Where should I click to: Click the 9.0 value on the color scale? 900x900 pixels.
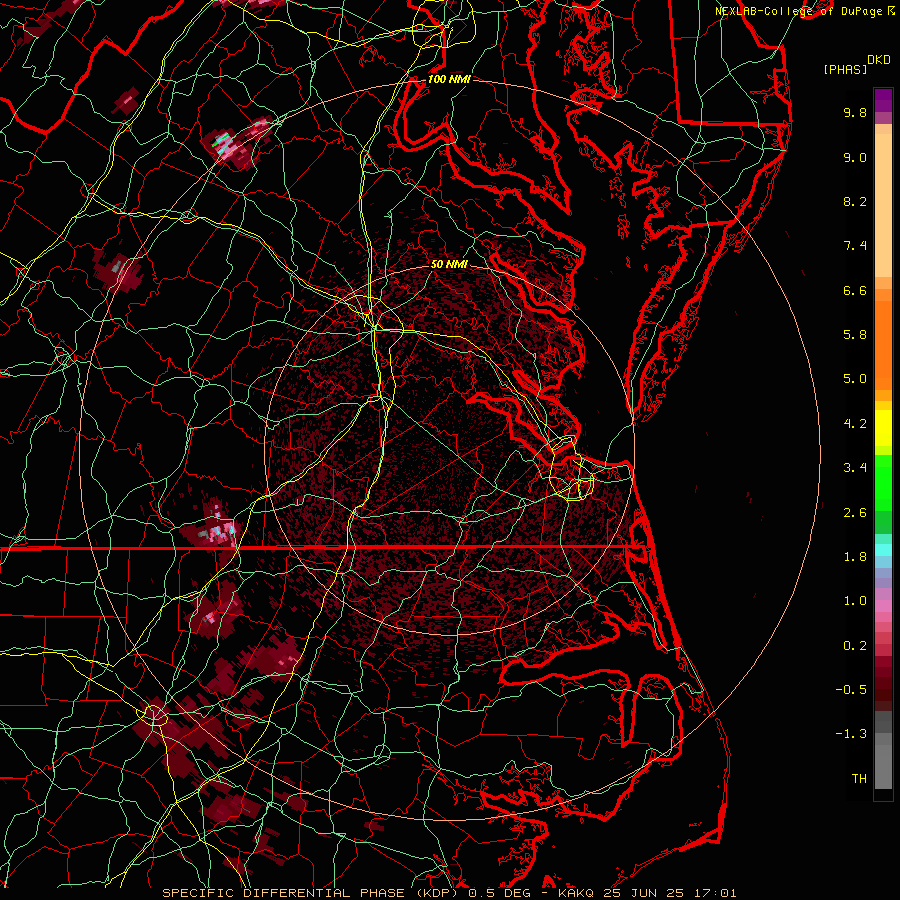point(855,157)
